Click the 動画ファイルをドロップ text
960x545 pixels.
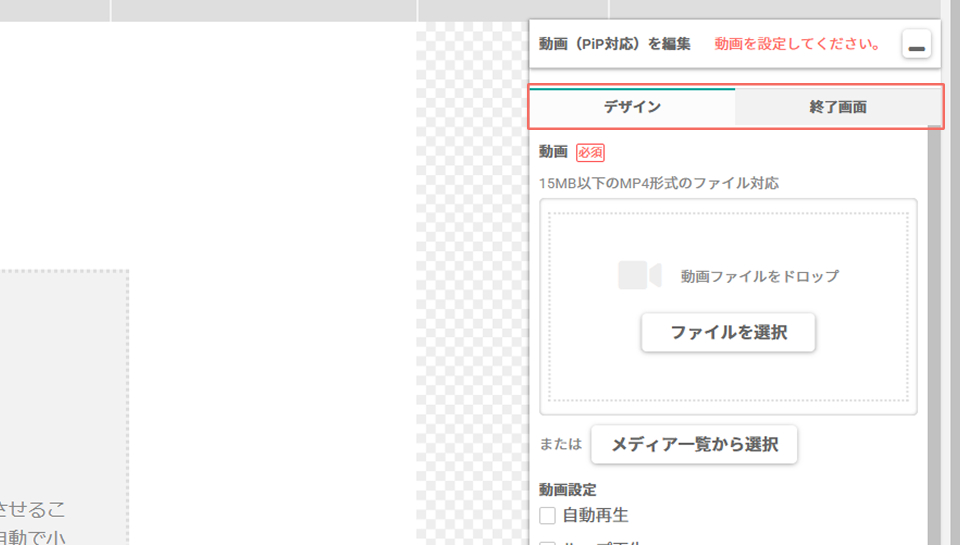(759, 276)
